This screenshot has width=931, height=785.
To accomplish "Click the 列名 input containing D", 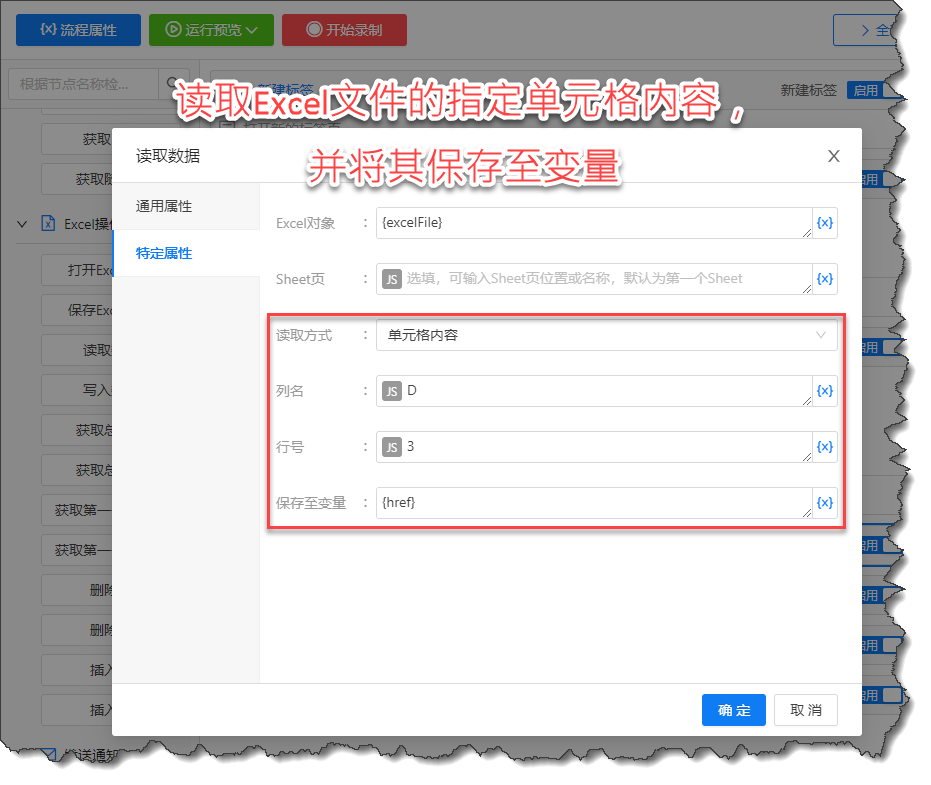I will click(x=594, y=391).
